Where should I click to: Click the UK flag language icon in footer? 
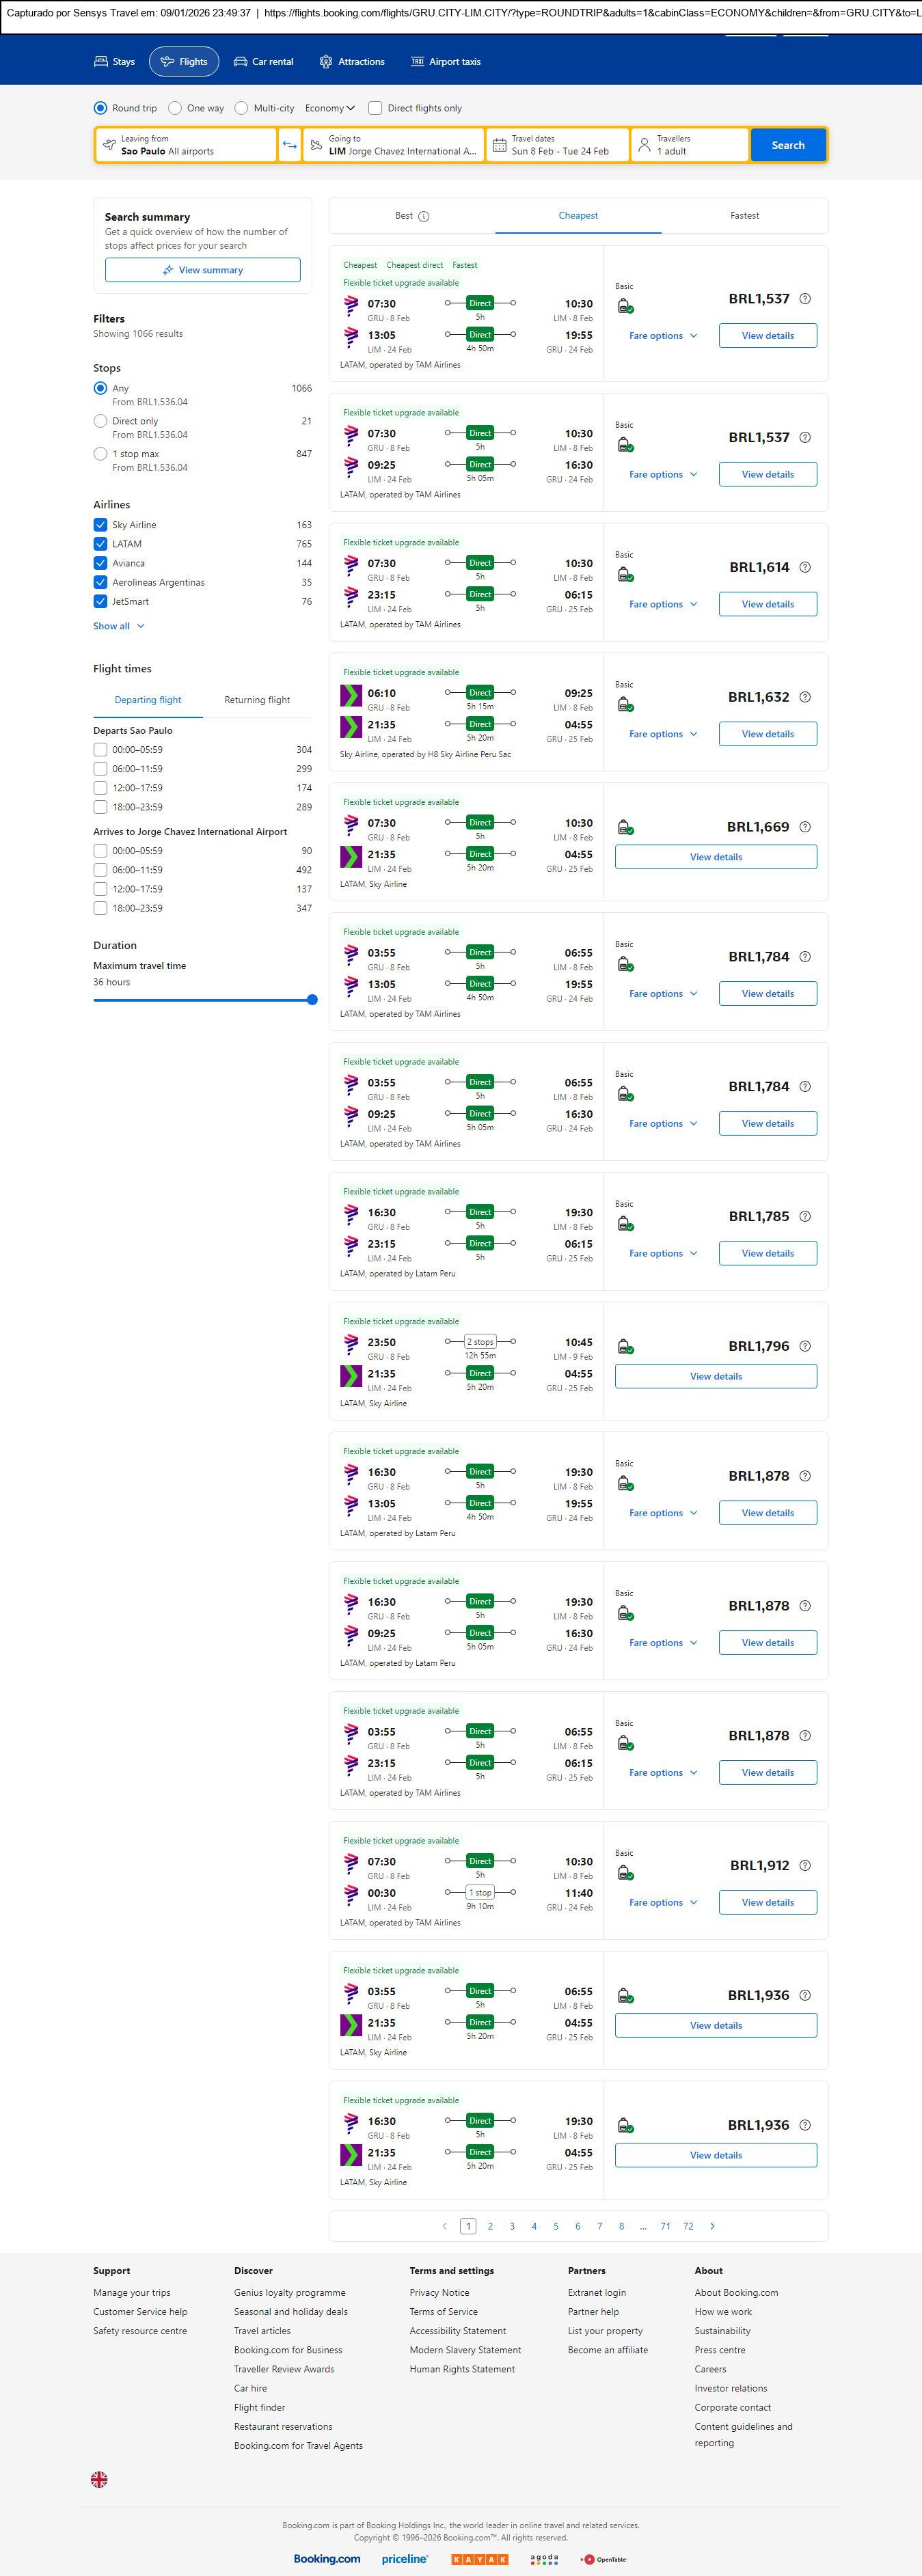coord(99,2479)
